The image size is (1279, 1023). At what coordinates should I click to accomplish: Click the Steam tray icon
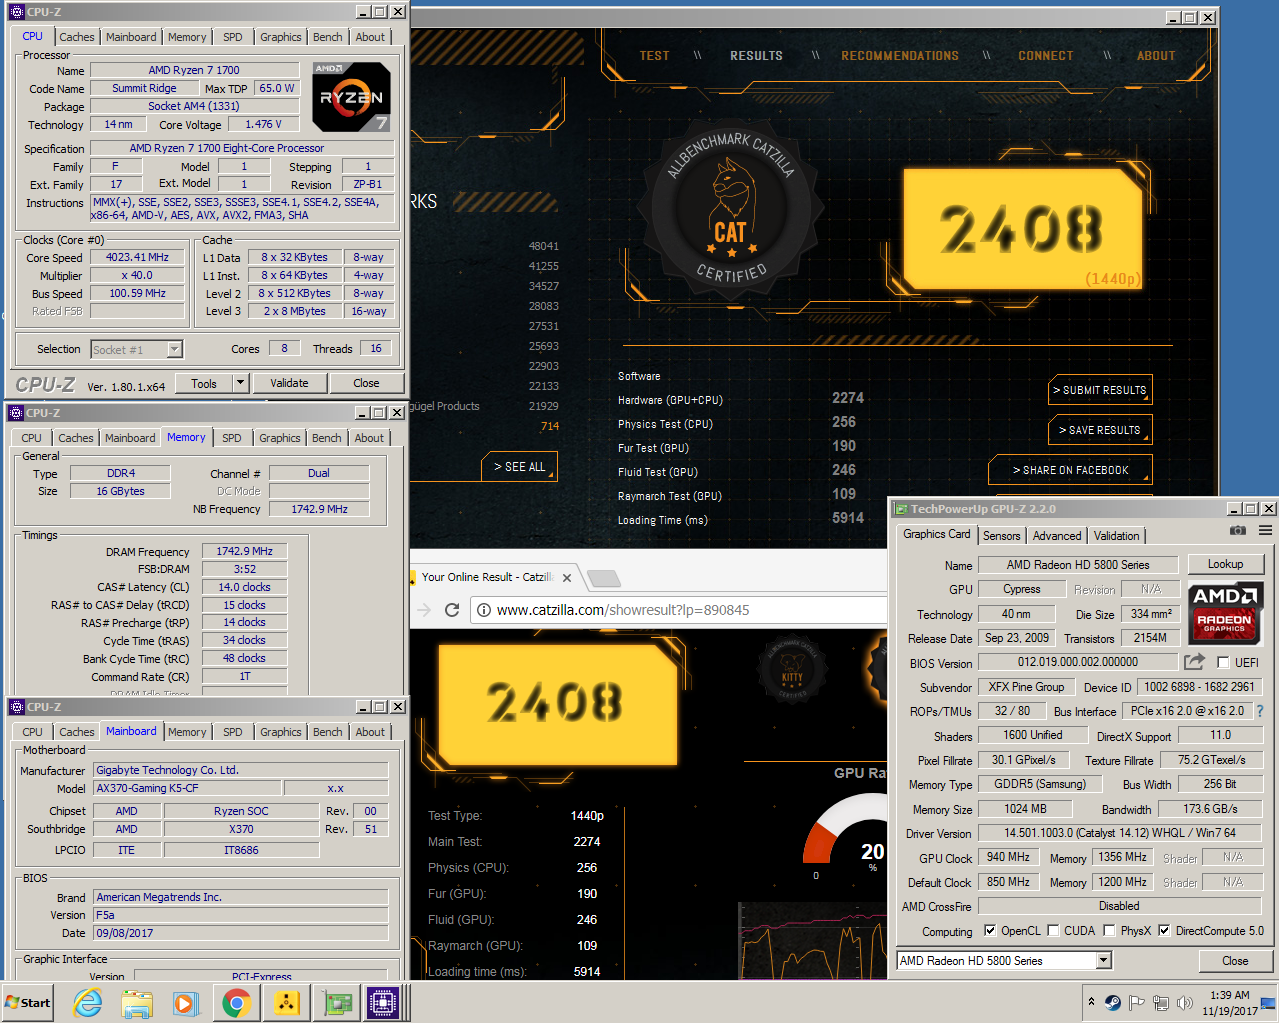pyautogui.click(x=1113, y=1002)
